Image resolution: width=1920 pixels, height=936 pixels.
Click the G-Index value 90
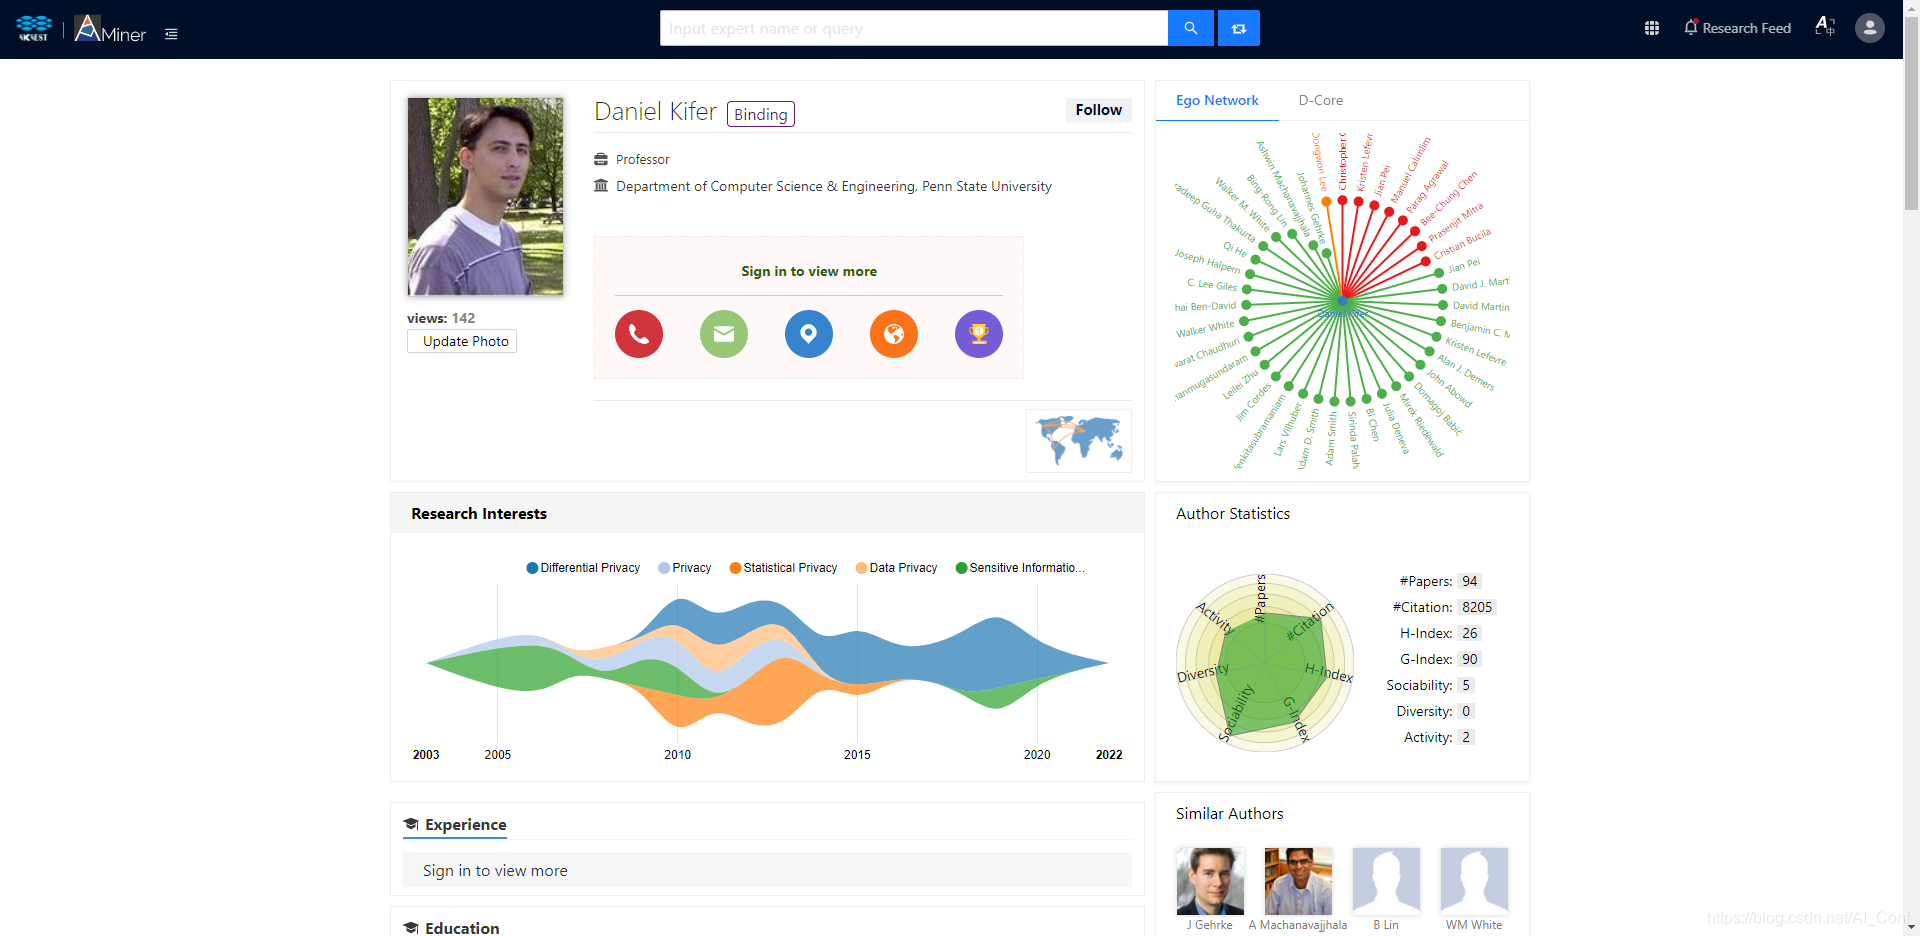point(1469,659)
